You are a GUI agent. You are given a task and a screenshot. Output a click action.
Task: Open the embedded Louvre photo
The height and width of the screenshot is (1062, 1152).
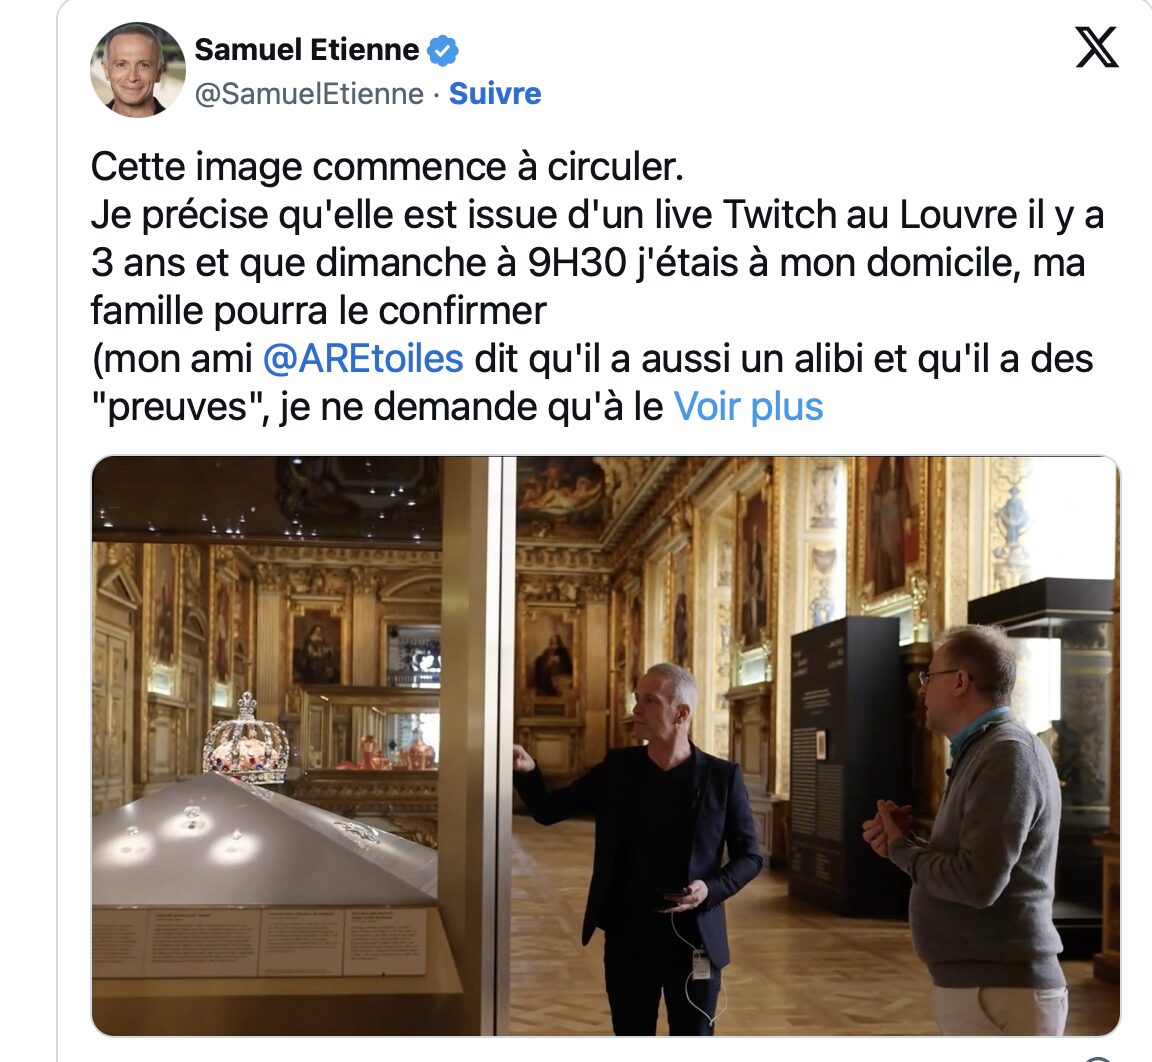[605, 745]
